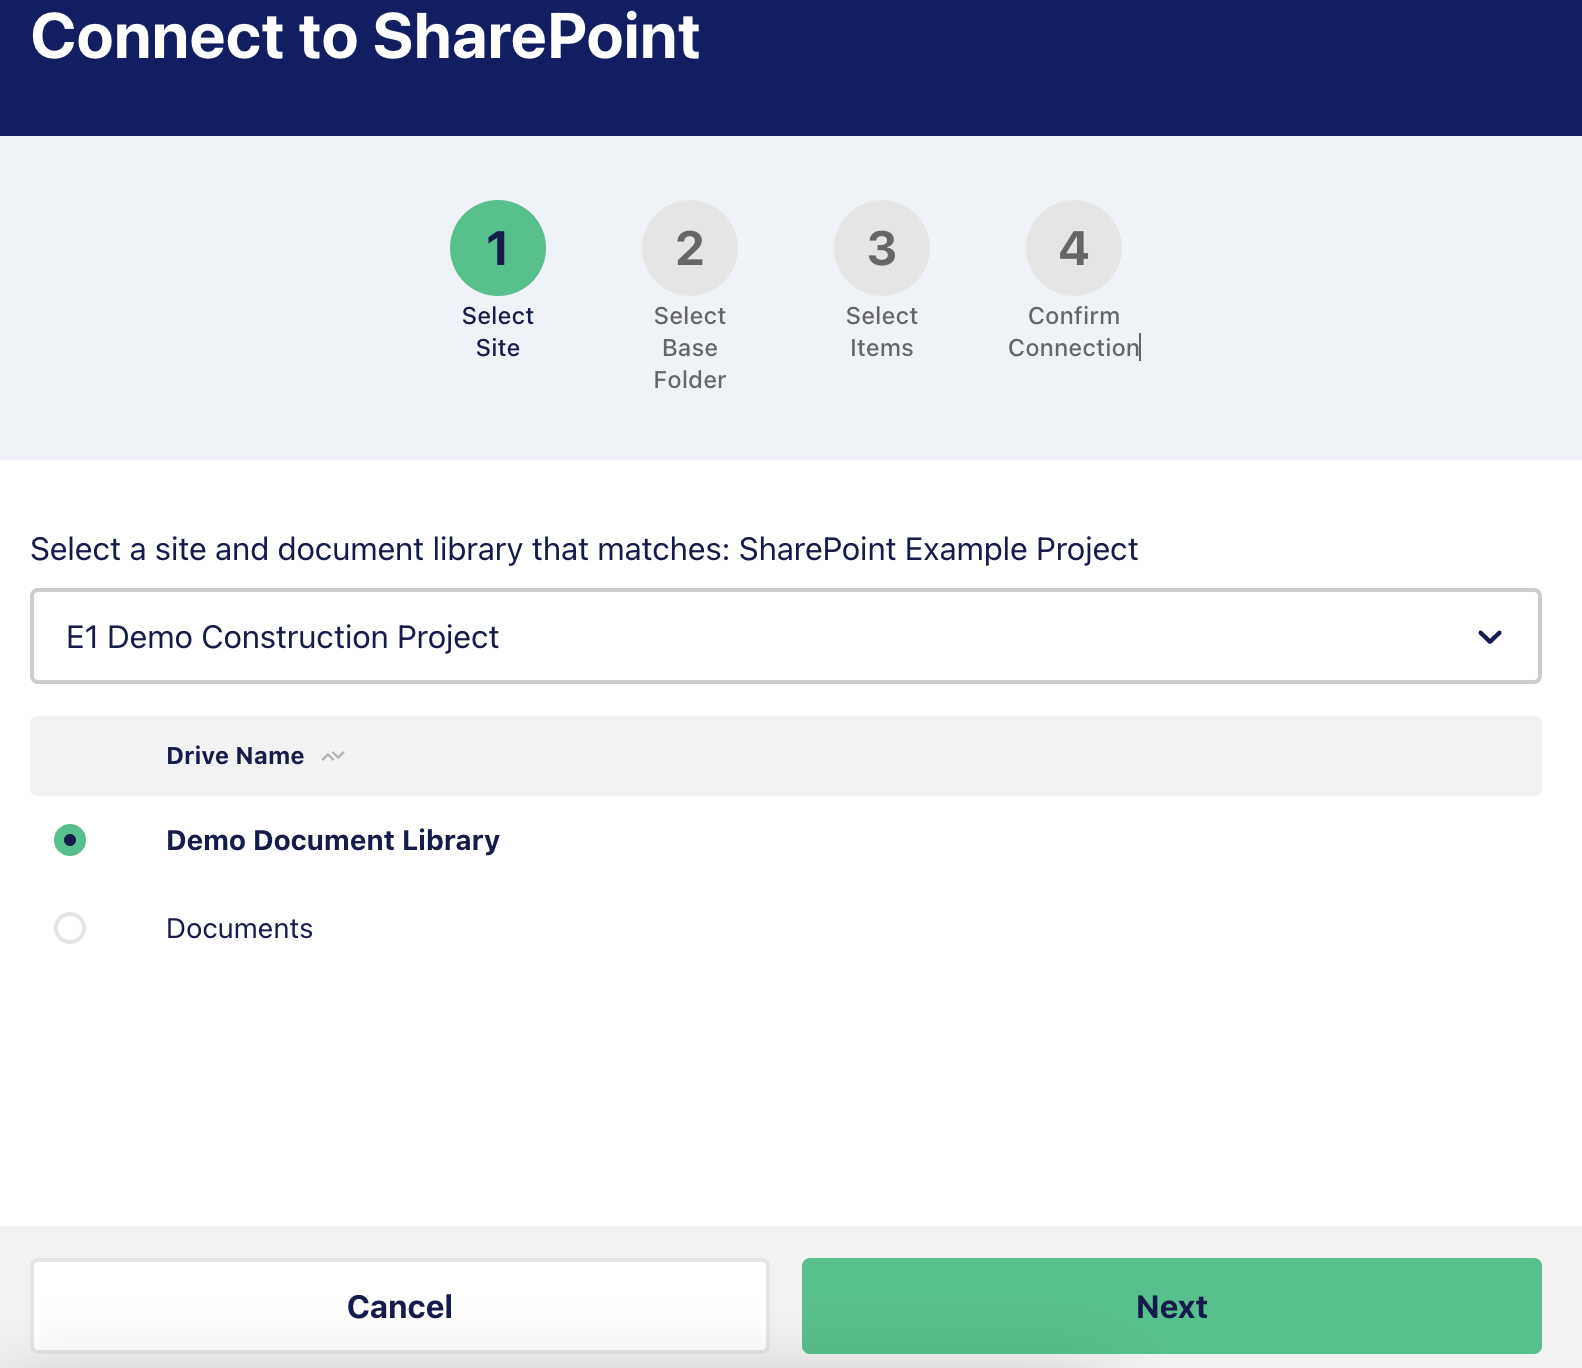Click the sort arrows beside Drive Name
Image resolution: width=1582 pixels, height=1368 pixels.
point(333,756)
